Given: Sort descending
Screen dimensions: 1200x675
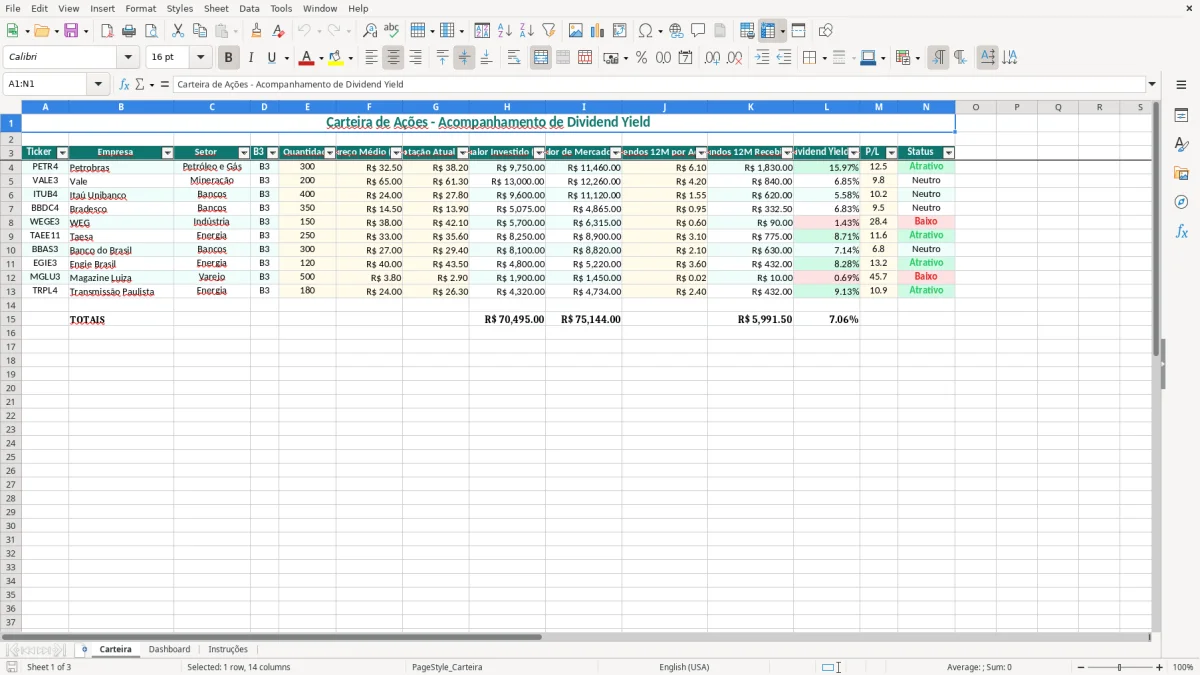Looking at the screenshot, I should coord(527,31).
